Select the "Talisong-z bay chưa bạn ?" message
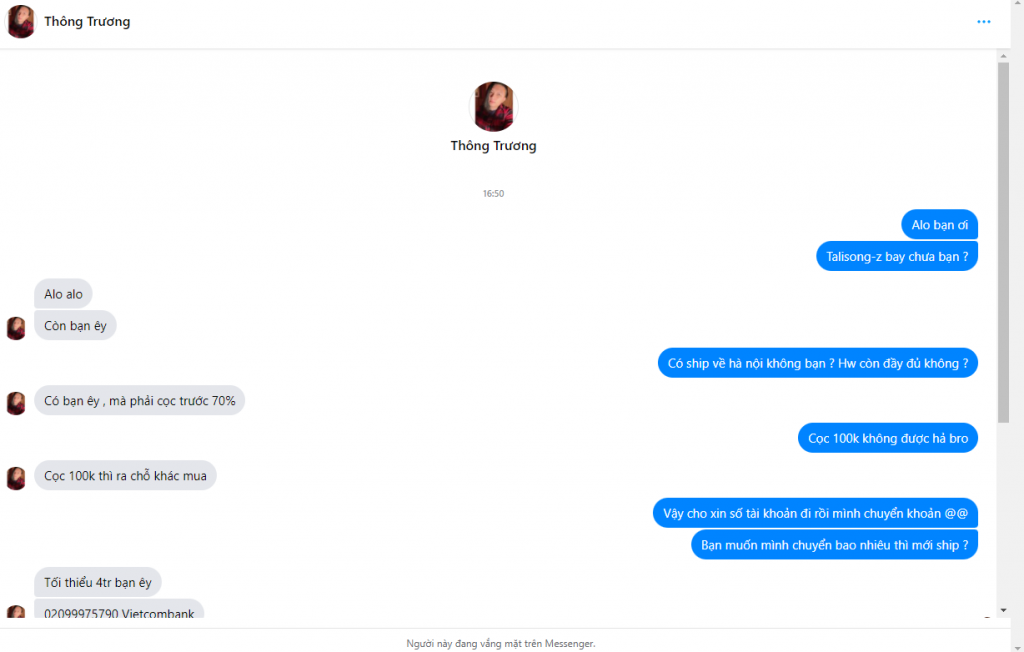This screenshot has width=1024, height=652. click(x=897, y=256)
